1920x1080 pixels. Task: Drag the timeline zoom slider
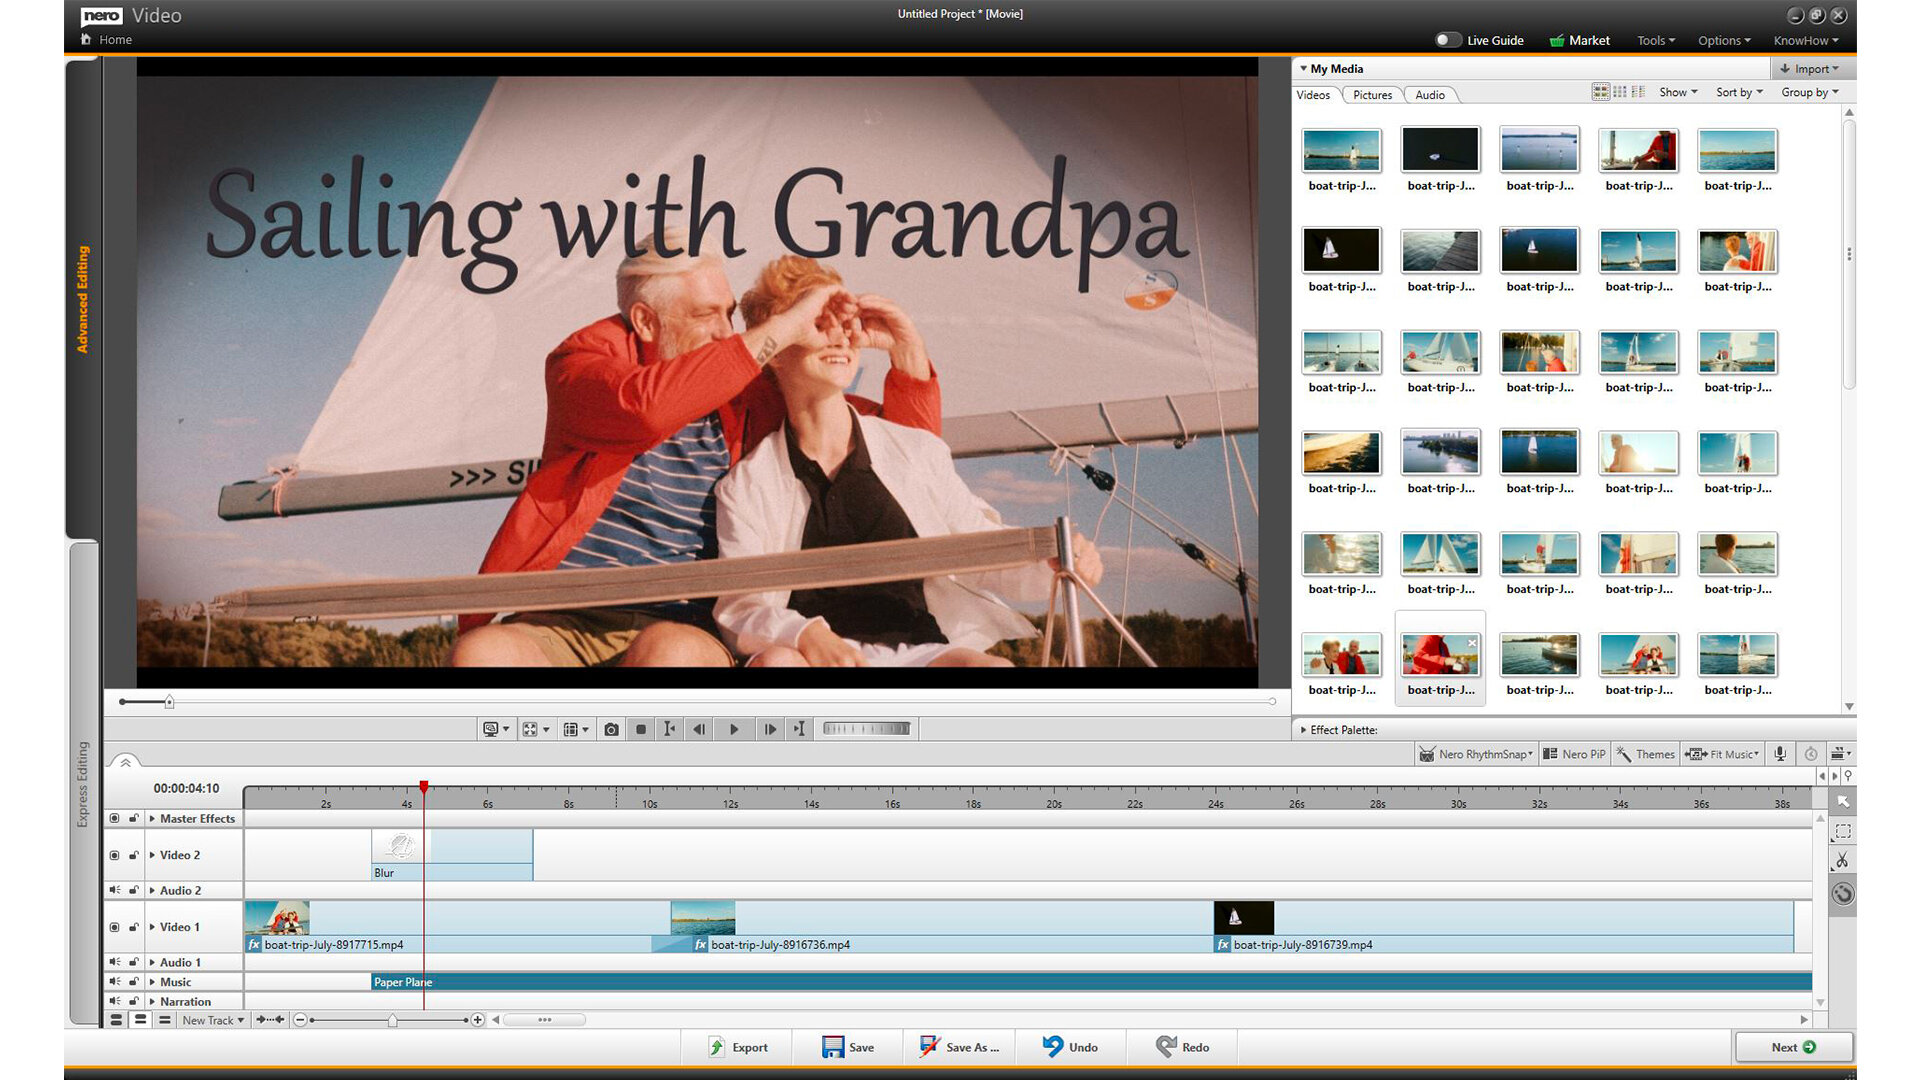click(x=393, y=1019)
